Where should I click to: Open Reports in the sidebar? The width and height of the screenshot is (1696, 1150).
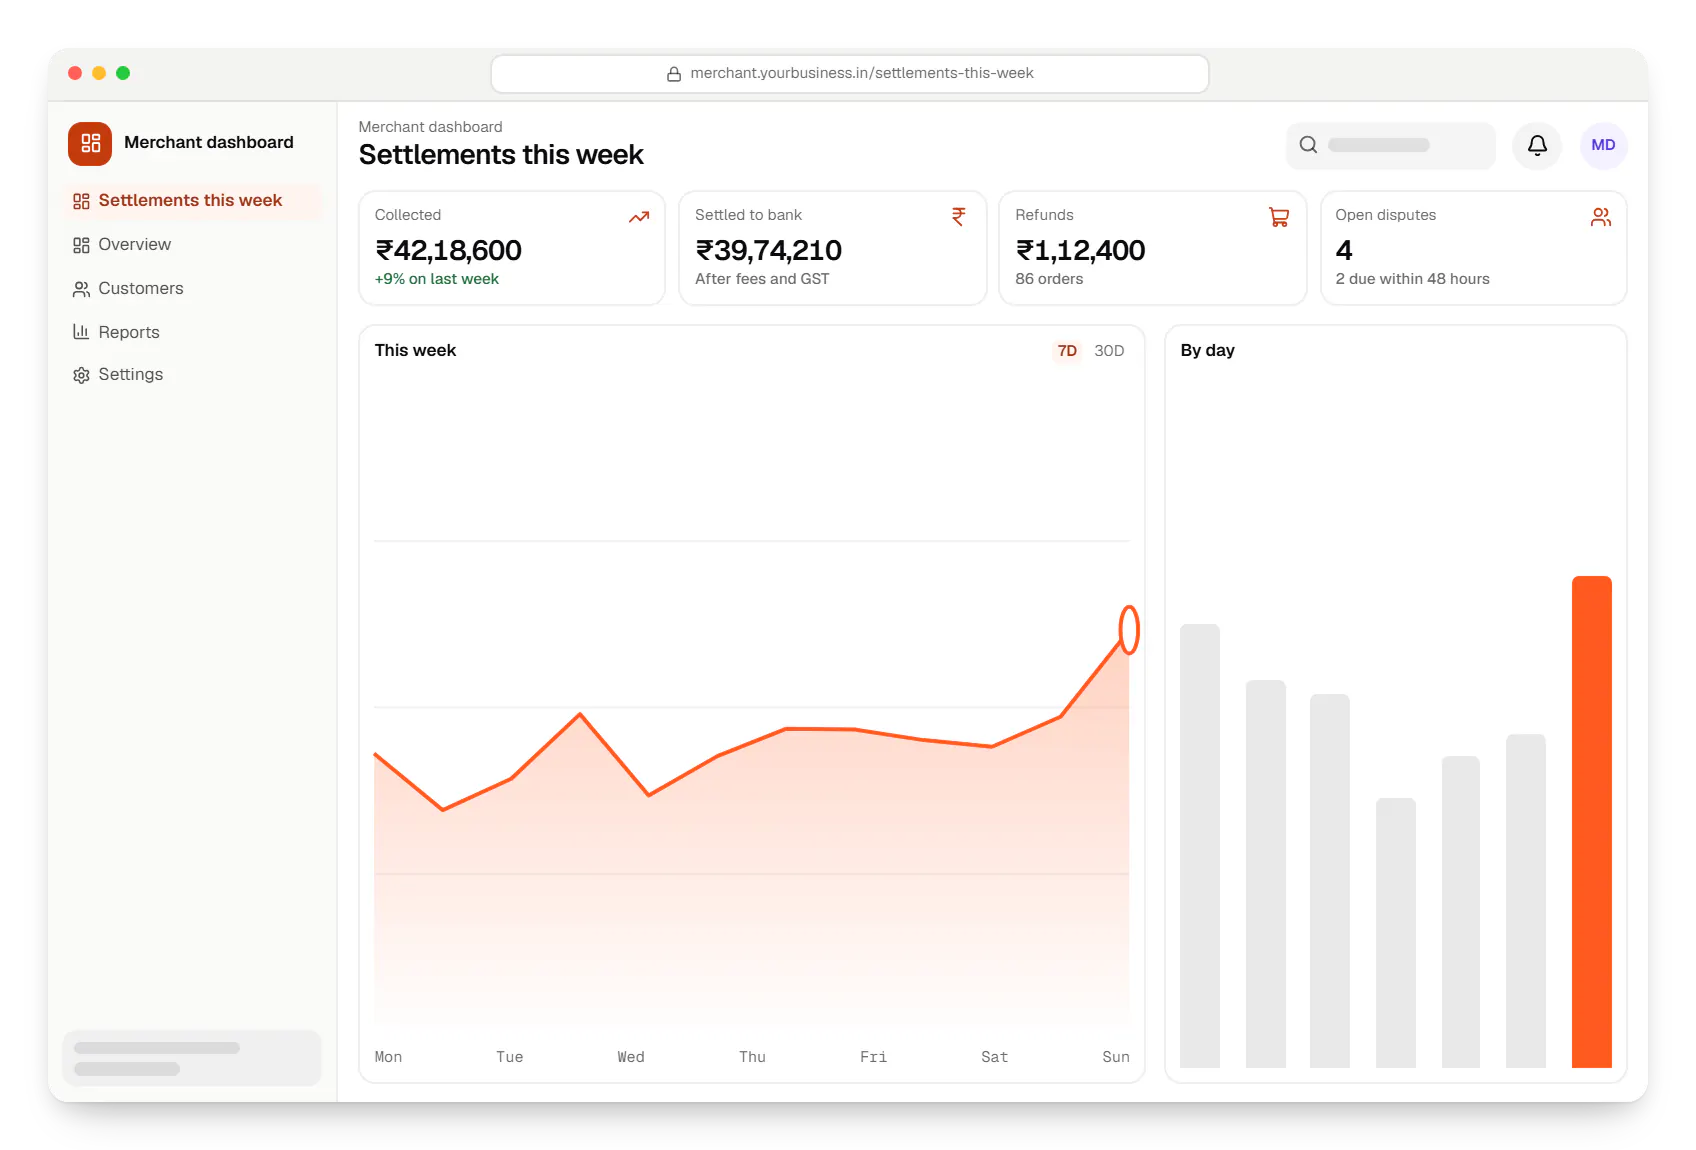192,332
